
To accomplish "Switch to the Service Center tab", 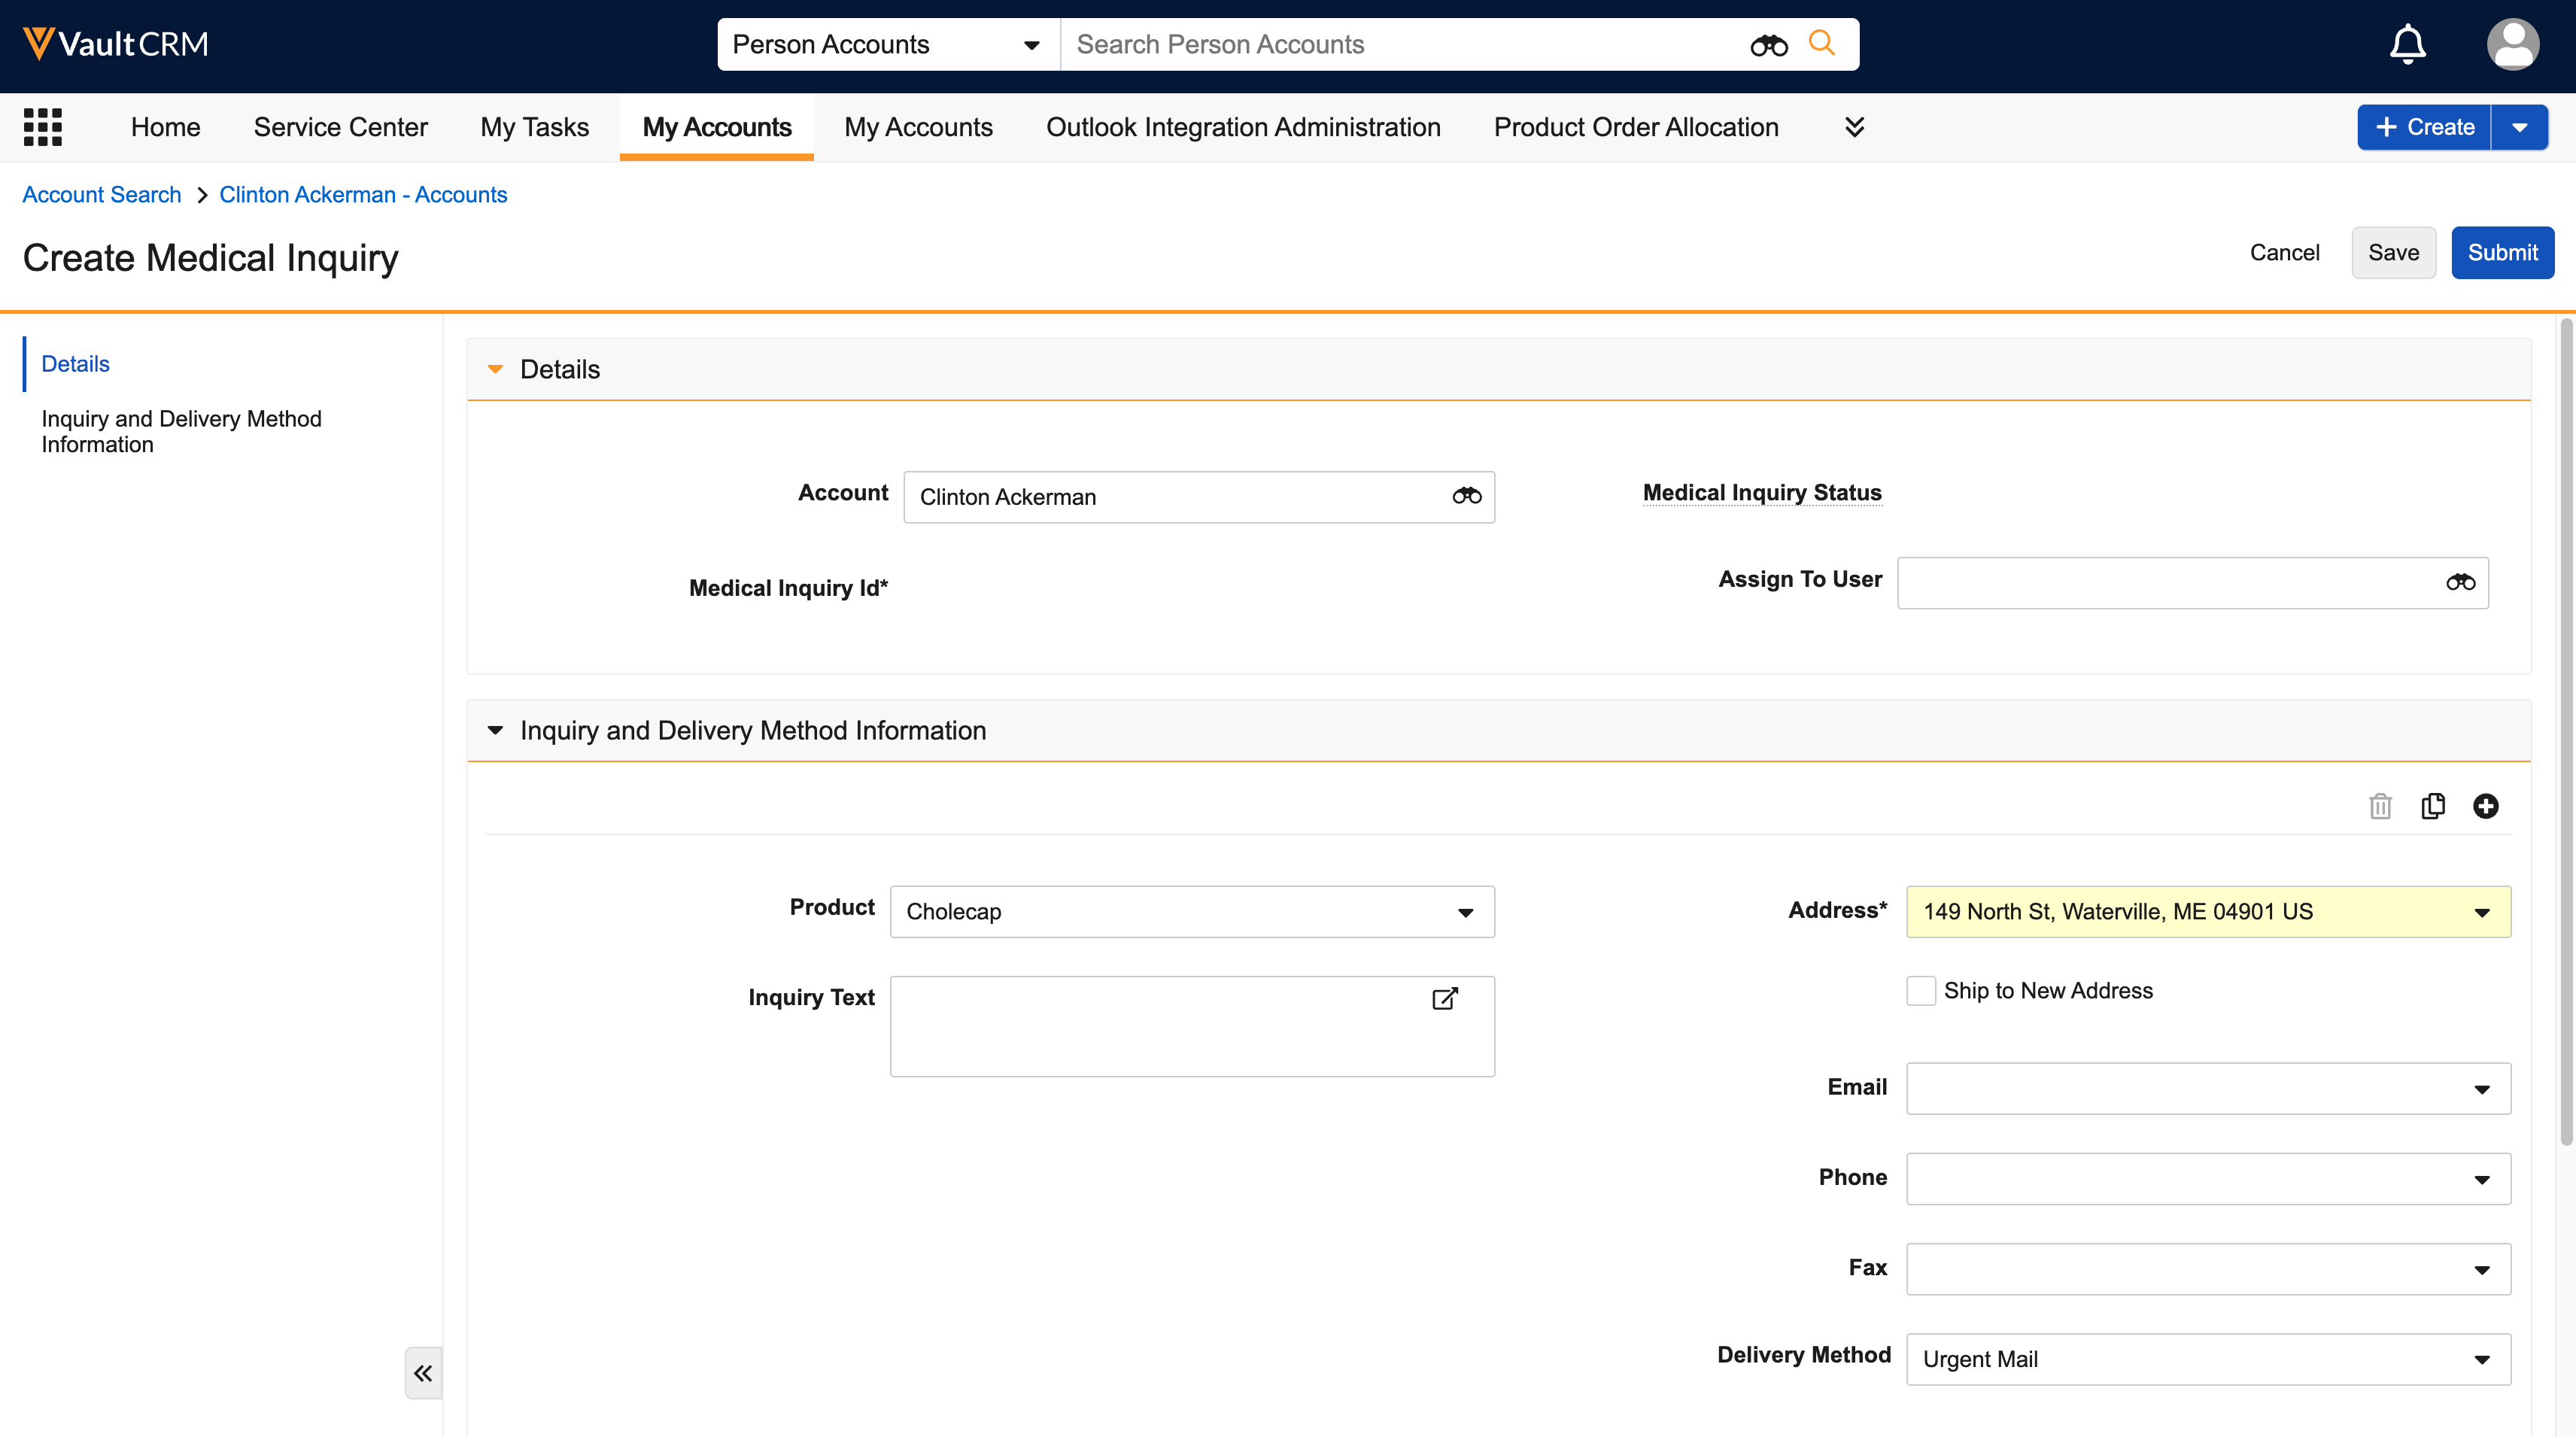I will [x=340, y=127].
